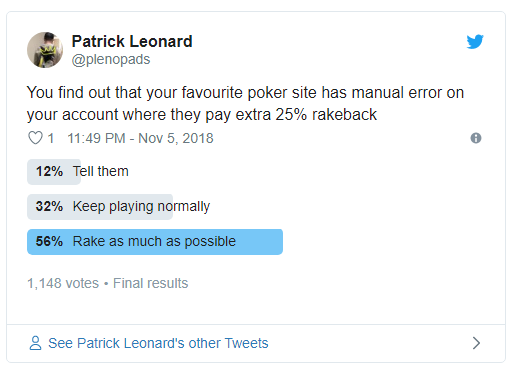Image resolution: width=517 pixels, height=368 pixels.
Task: Click the like count number 1
Action: coord(51,138)
